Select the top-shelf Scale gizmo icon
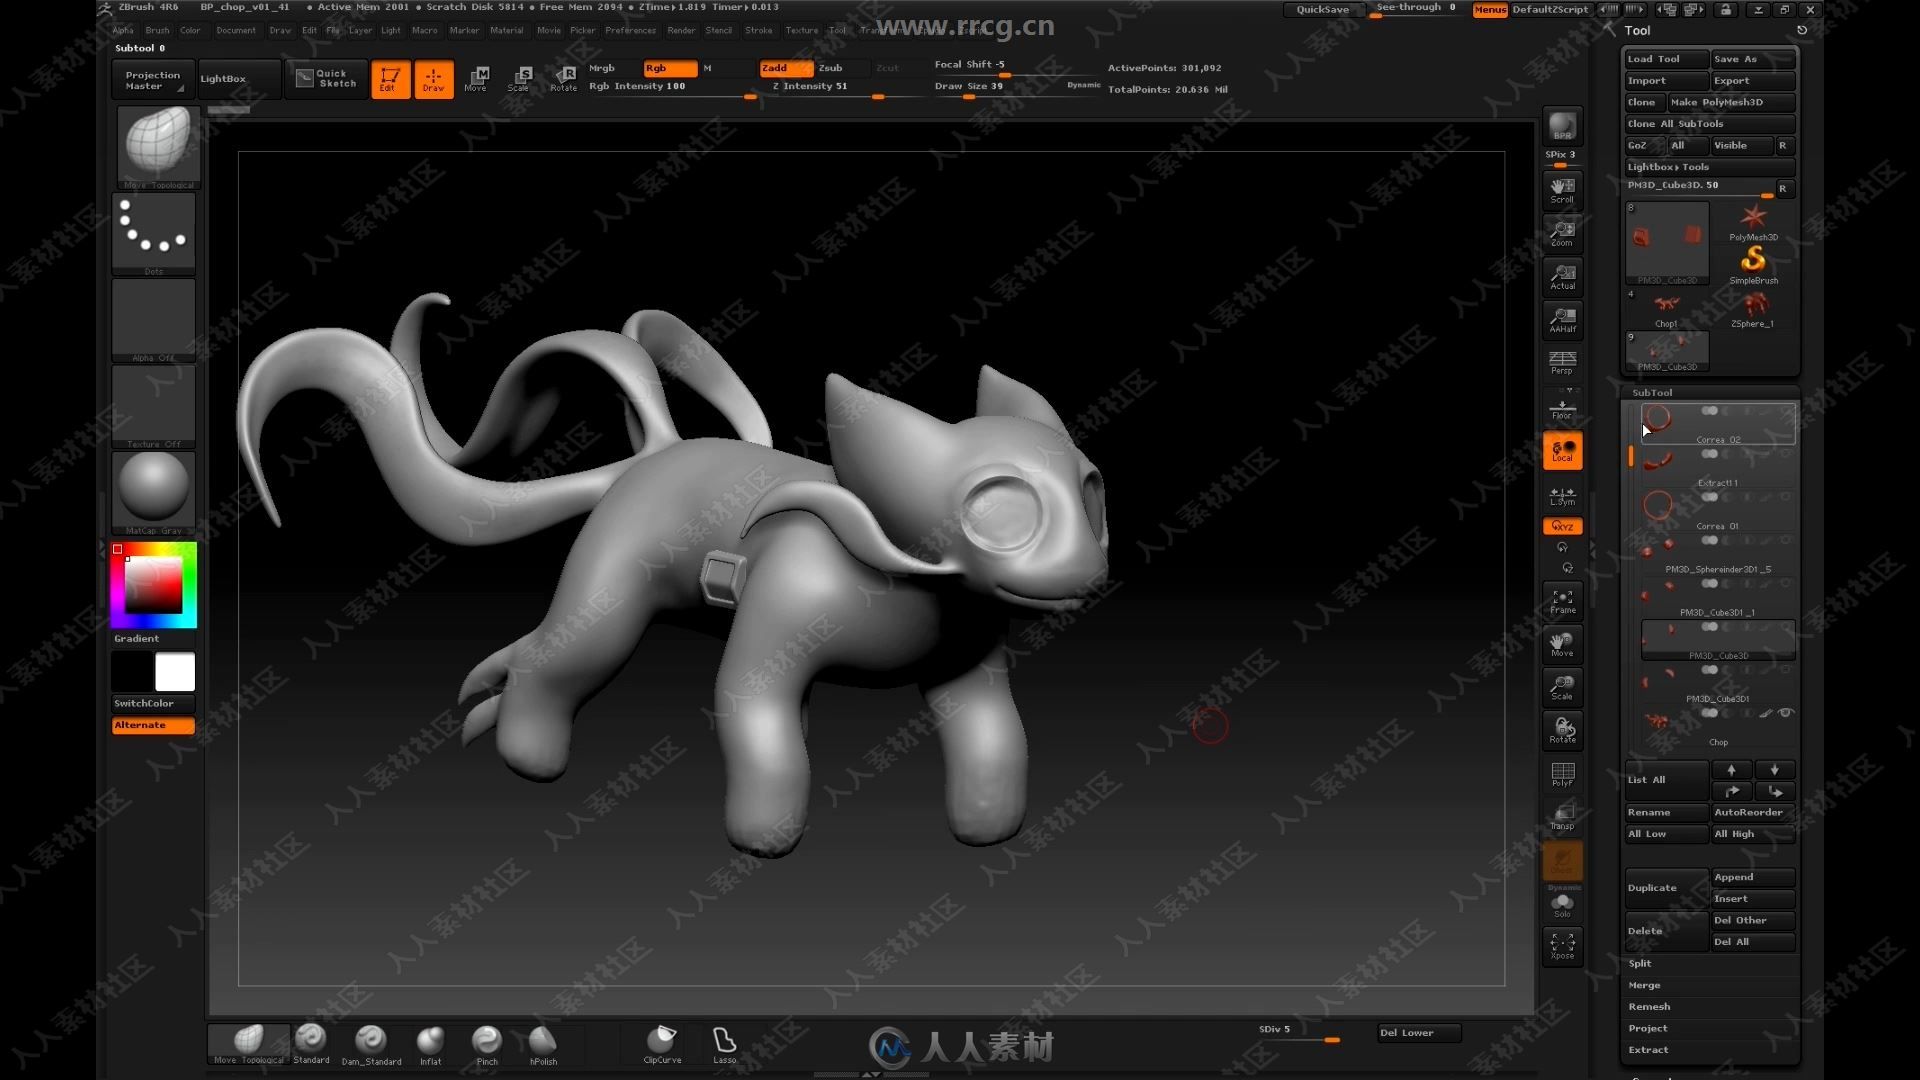The width and height of the screenshot is (1920, 1080). (519, 78)
